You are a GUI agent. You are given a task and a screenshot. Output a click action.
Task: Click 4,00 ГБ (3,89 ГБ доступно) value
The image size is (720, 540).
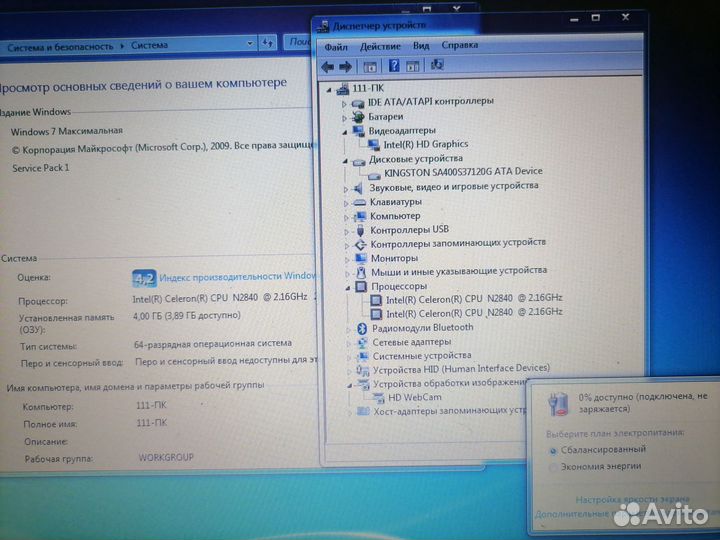tap(186, 315)
